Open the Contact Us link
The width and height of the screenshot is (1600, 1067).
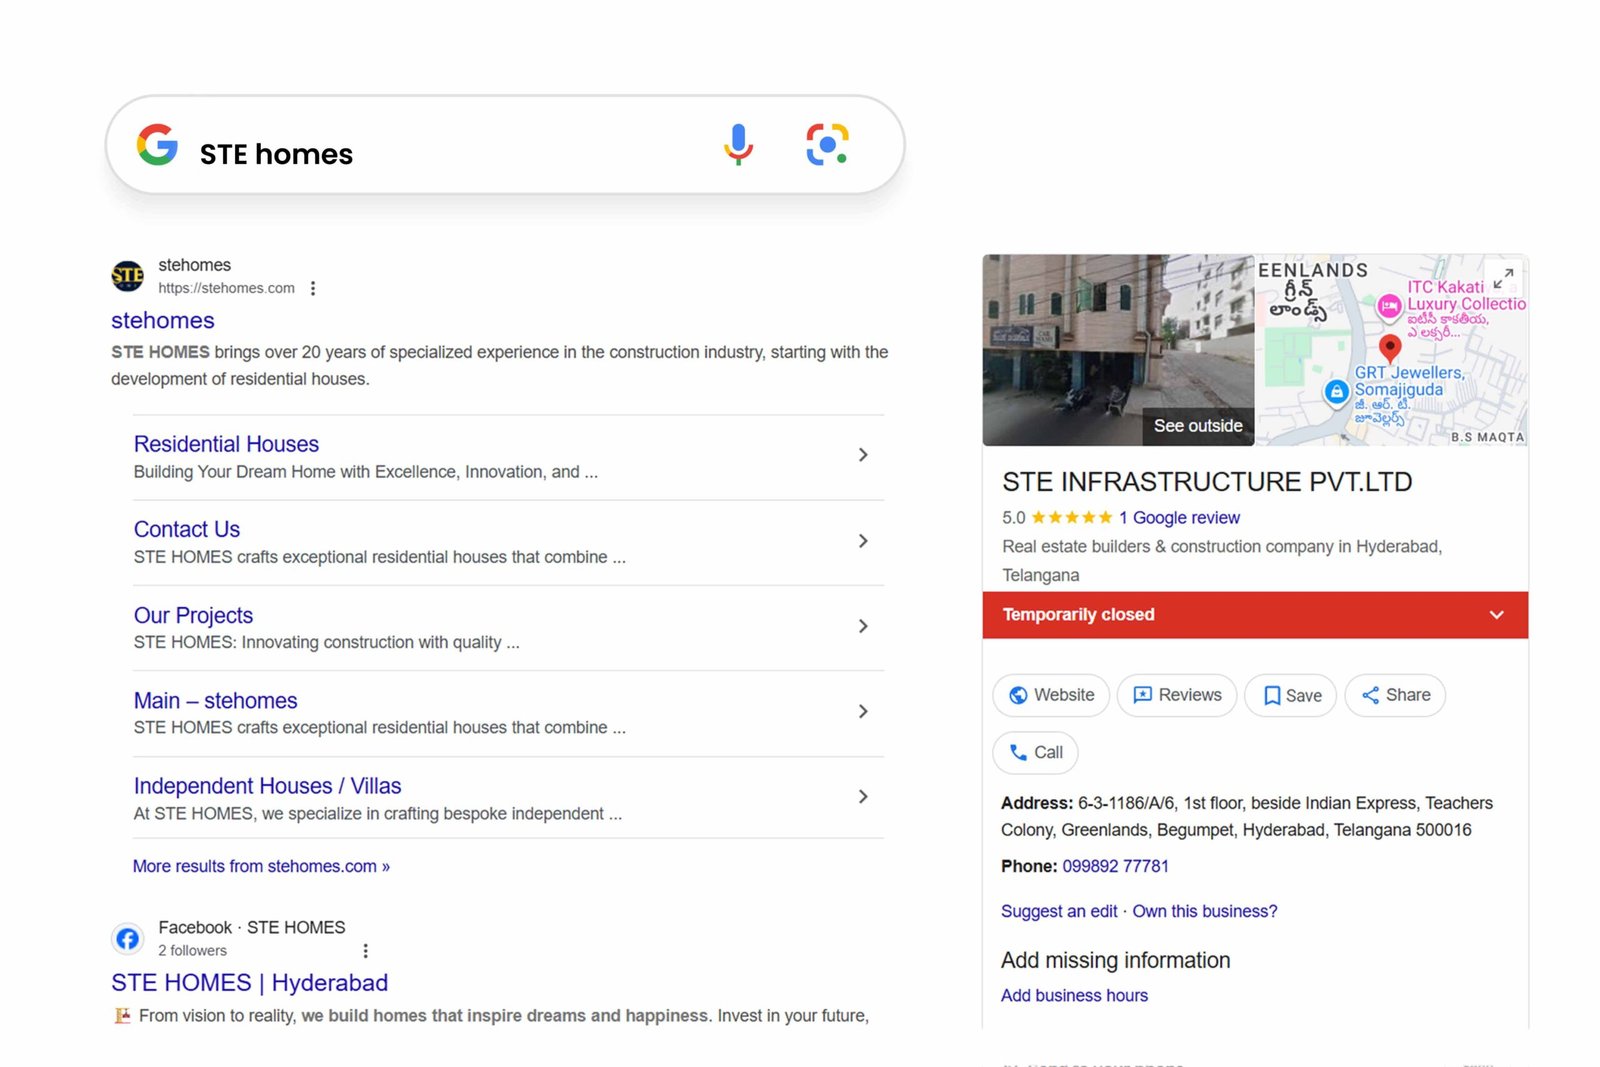point(187,529)
